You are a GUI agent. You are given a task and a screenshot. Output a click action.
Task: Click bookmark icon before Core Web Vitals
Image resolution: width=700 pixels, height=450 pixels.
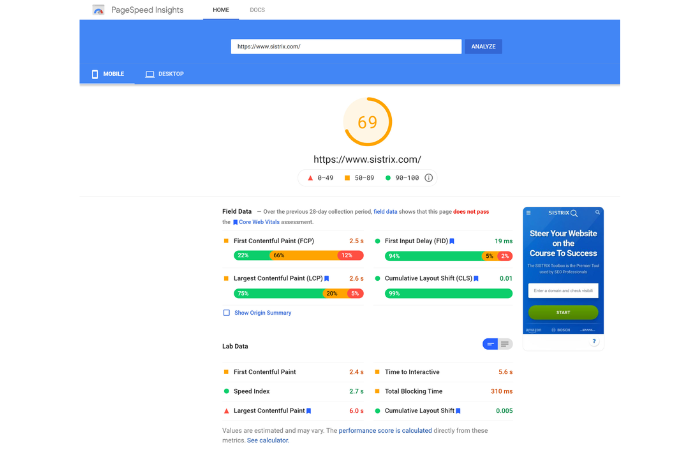235,222
